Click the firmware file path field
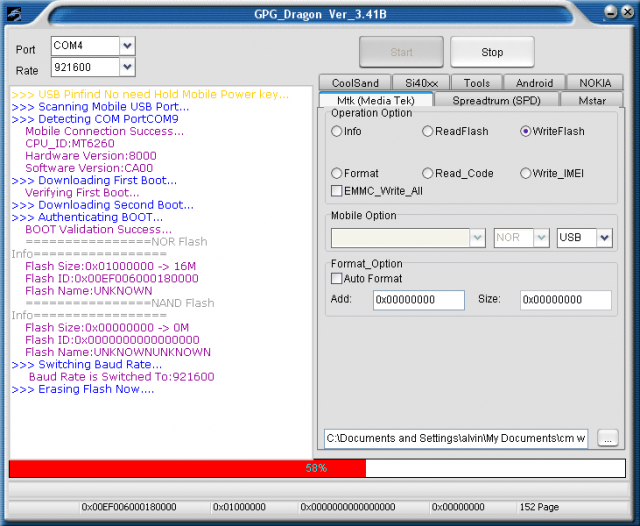Image resolution: width=640 pixels, height=526 pixels. (x=455, y=438)
